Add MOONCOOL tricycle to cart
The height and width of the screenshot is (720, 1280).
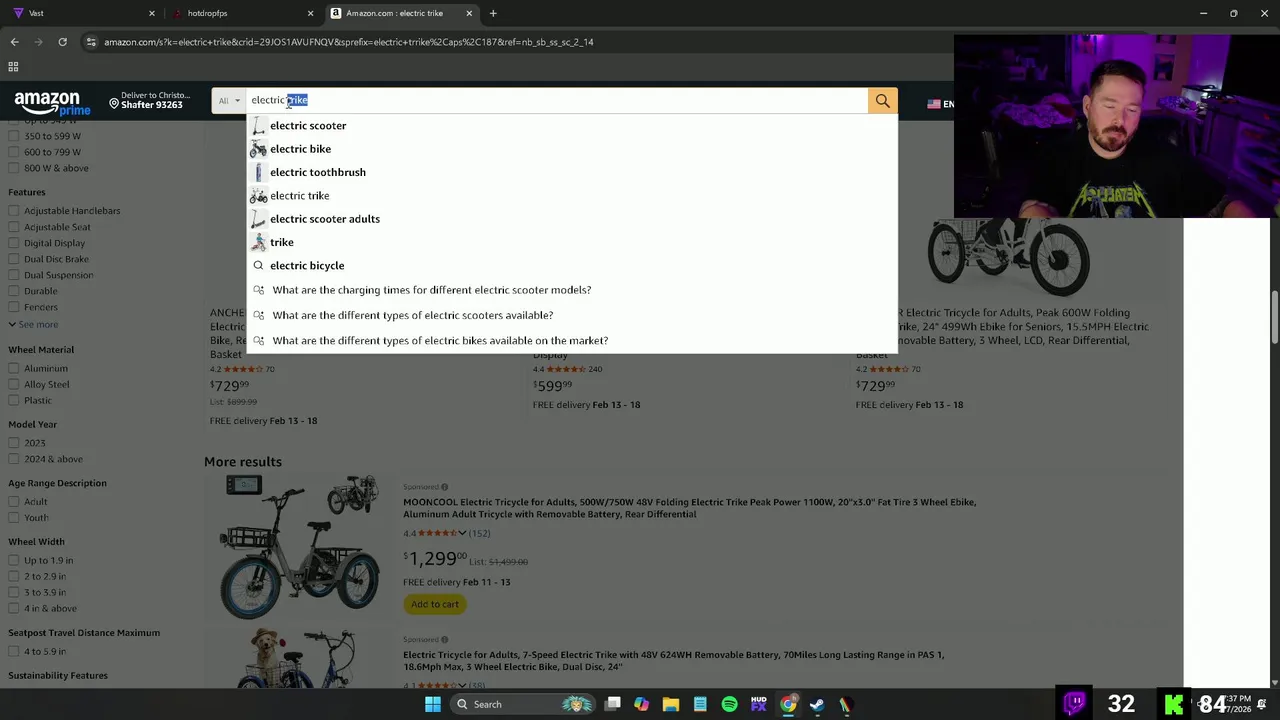pos(435,604)
